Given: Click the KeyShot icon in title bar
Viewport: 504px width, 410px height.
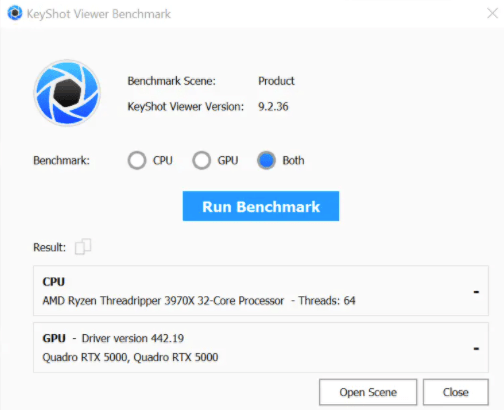Looking at the screenshot, I should tap(15, 13).
